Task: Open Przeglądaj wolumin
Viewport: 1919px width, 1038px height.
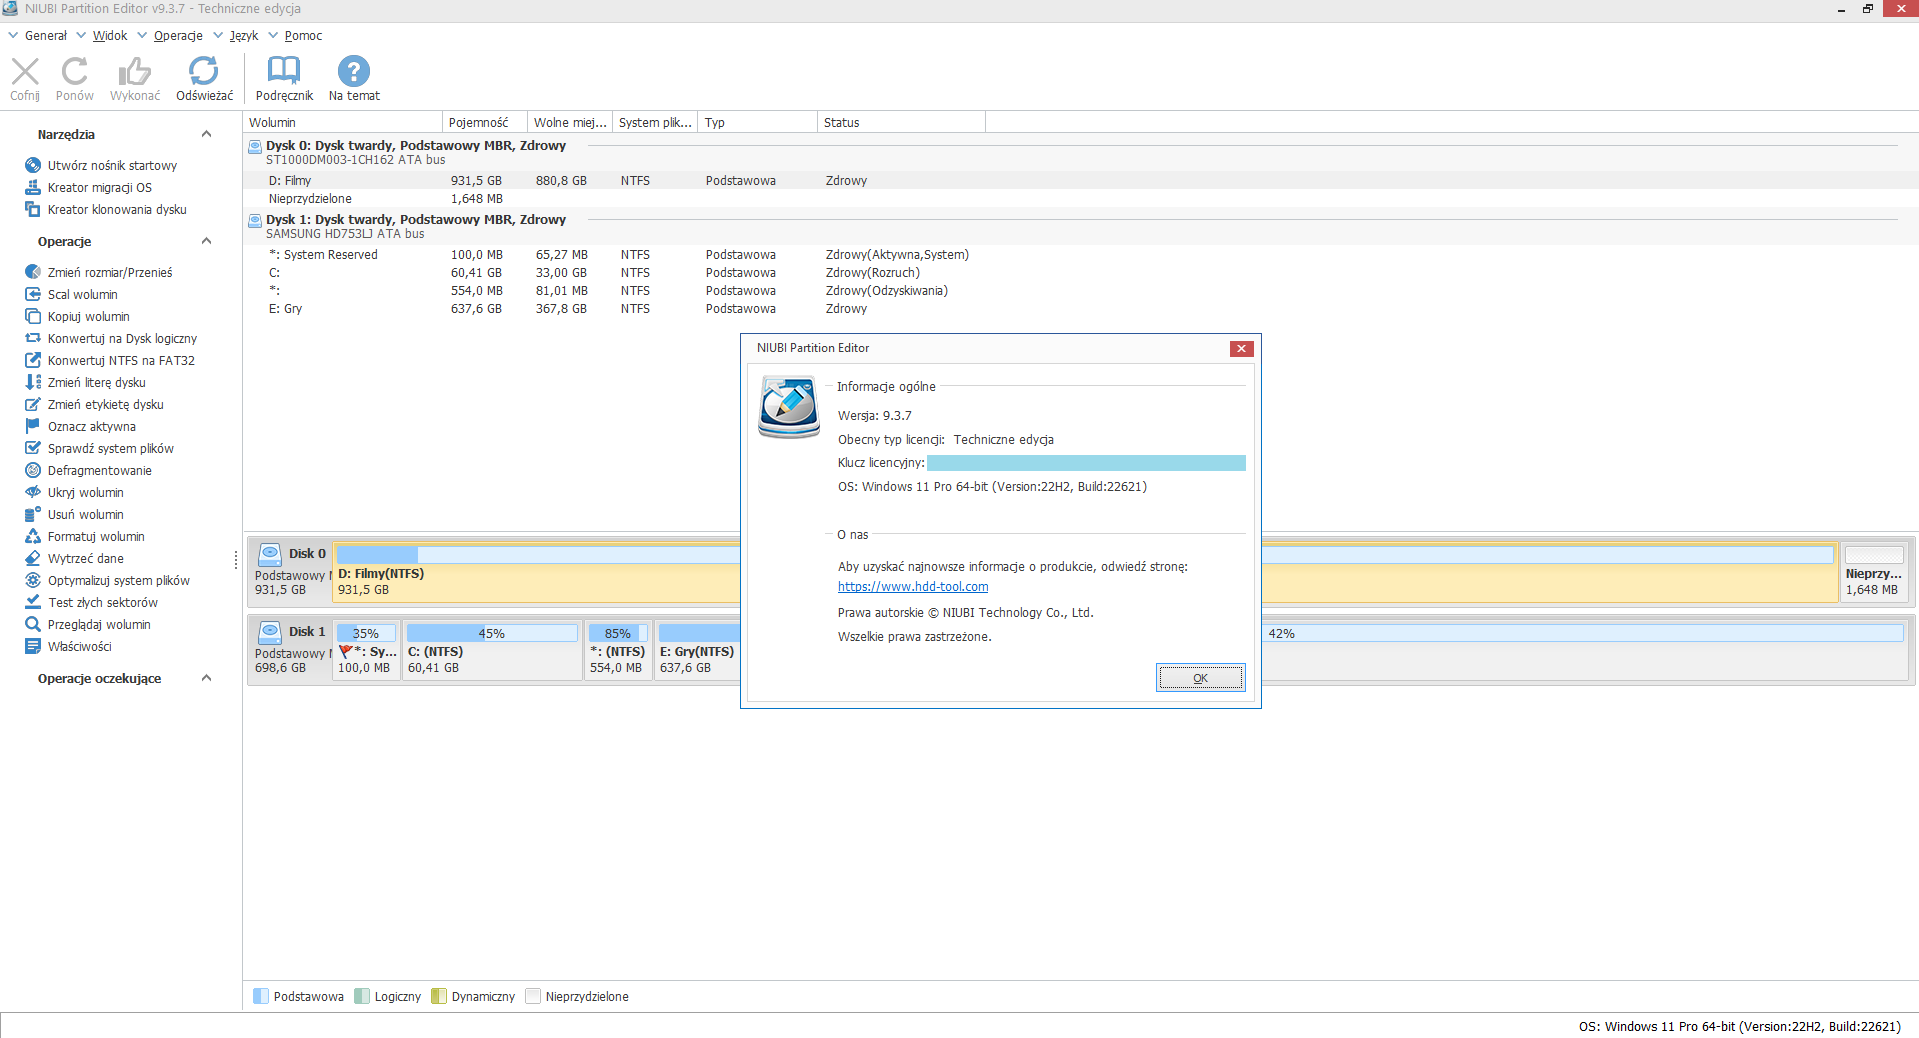Action: (99, 625)
